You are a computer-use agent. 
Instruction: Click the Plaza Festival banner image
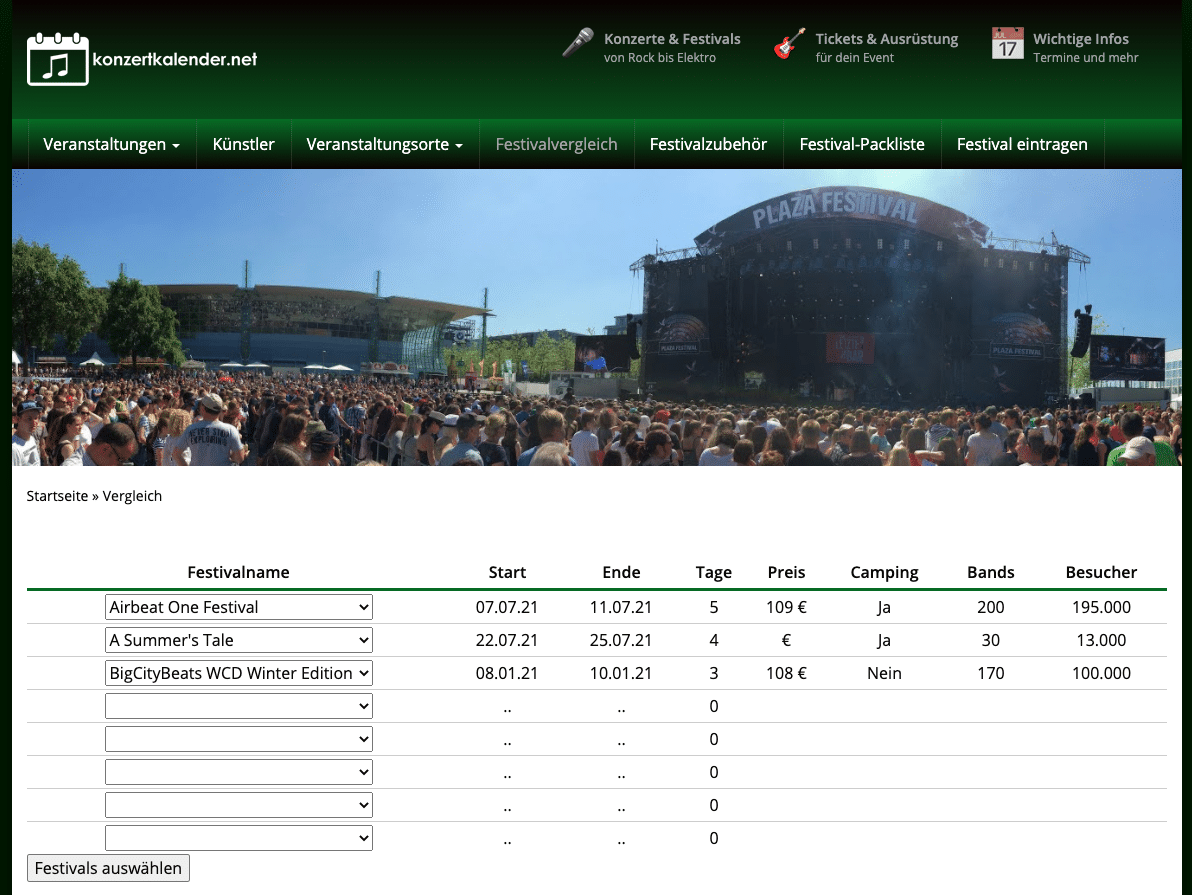(597, 317)
